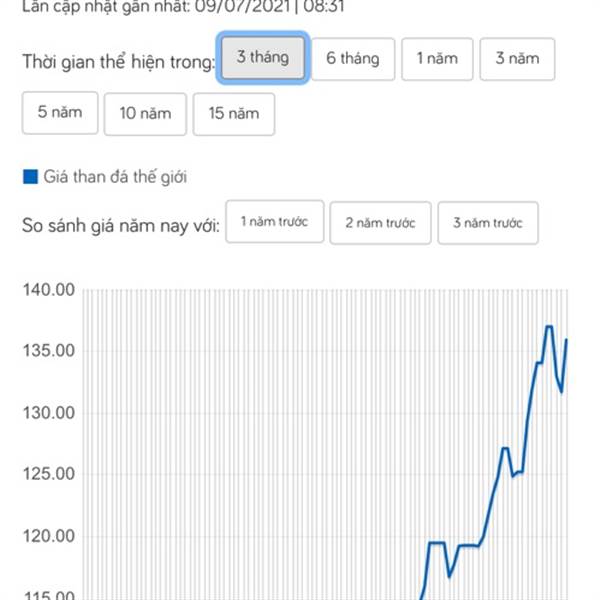Compare with 3 năm trước prices
600x600 pixels.
[488, 223]
